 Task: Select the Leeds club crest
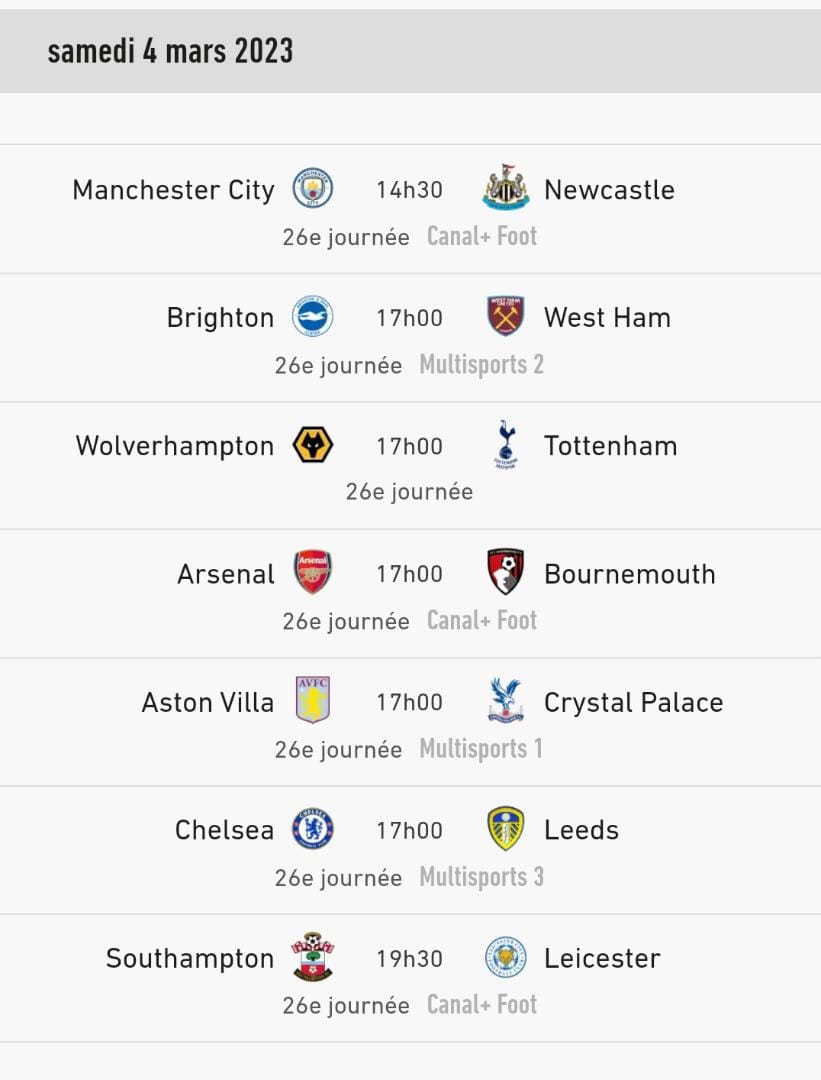pos(506,829)
